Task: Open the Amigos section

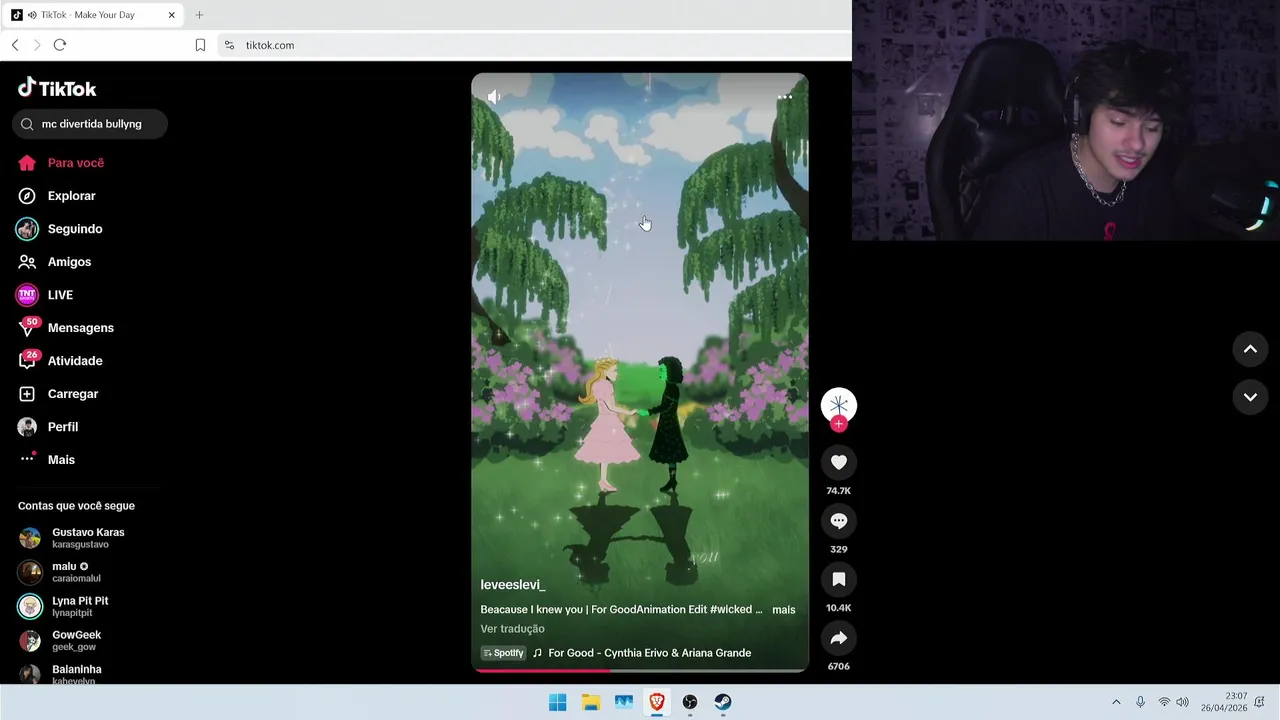Action: tap(69, 262)
